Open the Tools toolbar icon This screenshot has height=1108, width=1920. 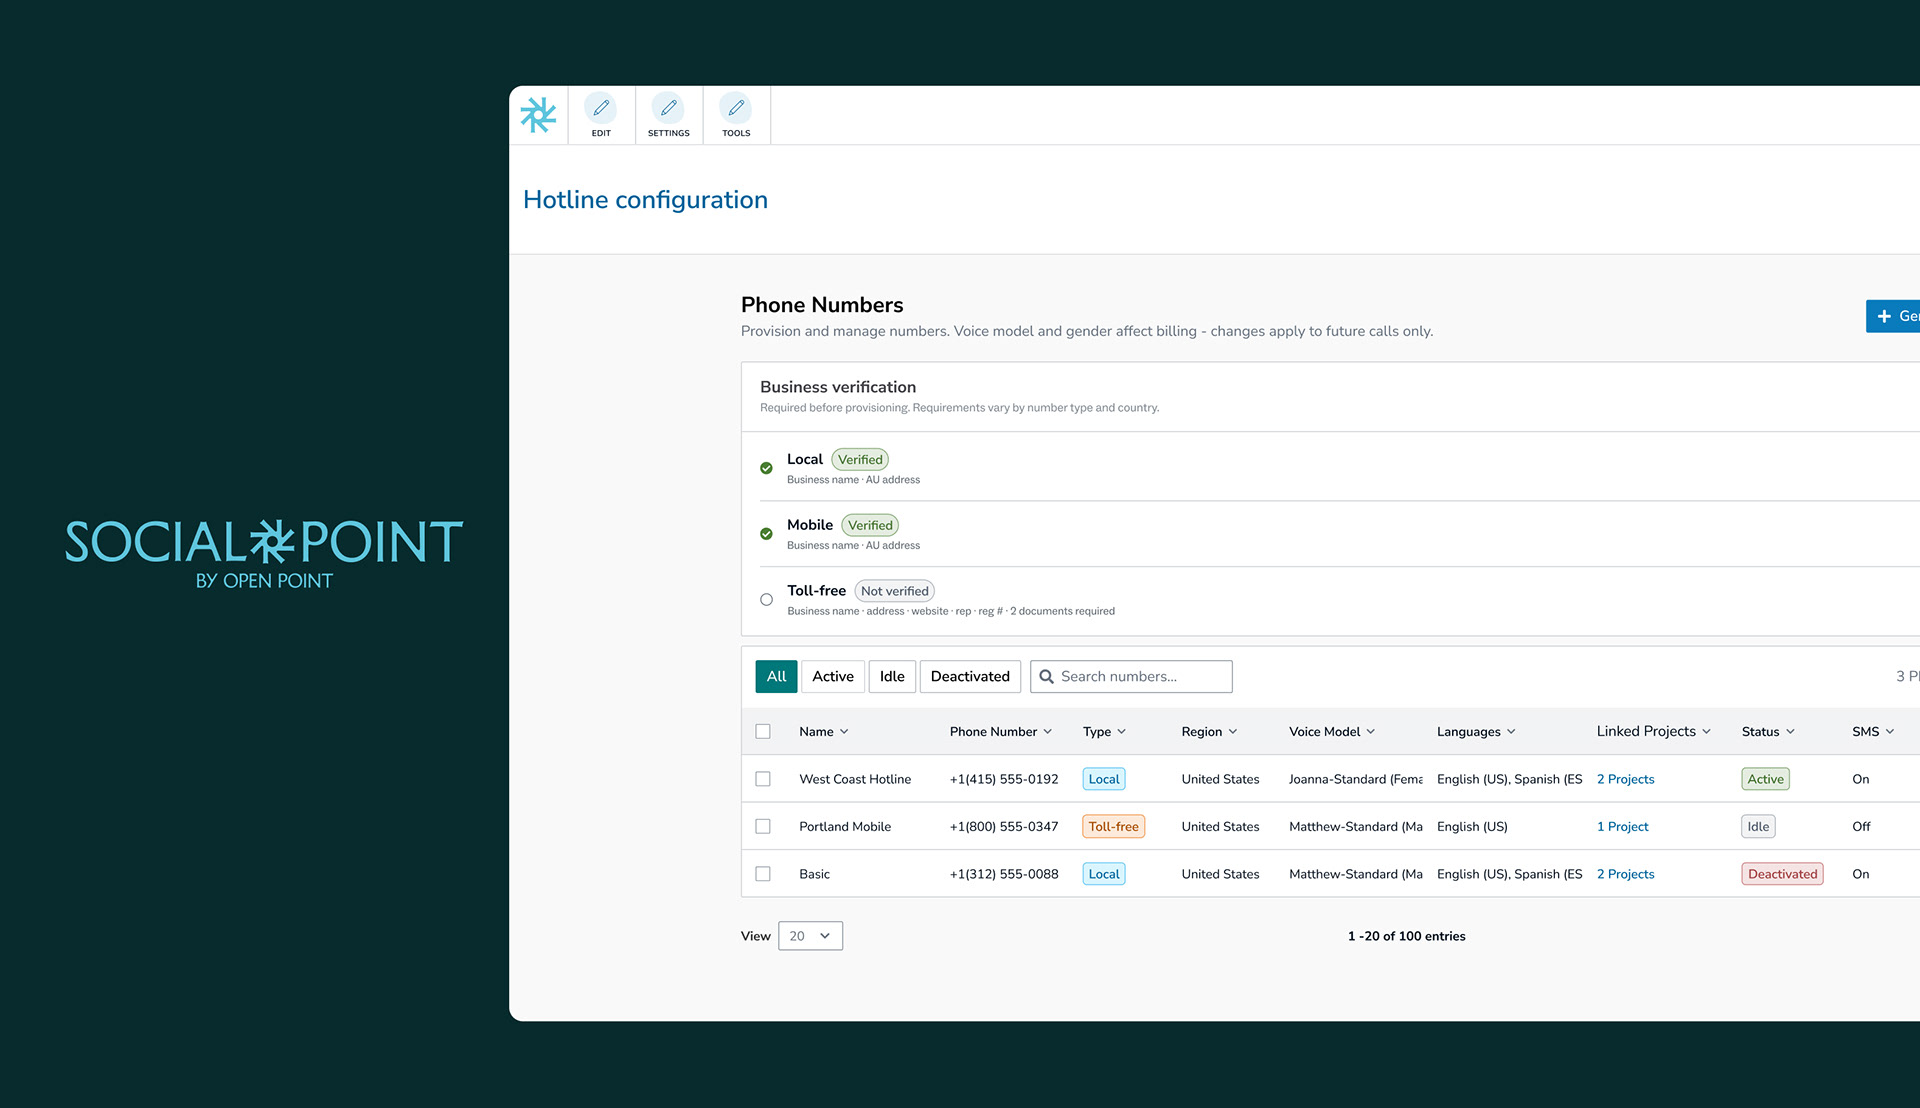pyautogui.click(x=736, y=108)
